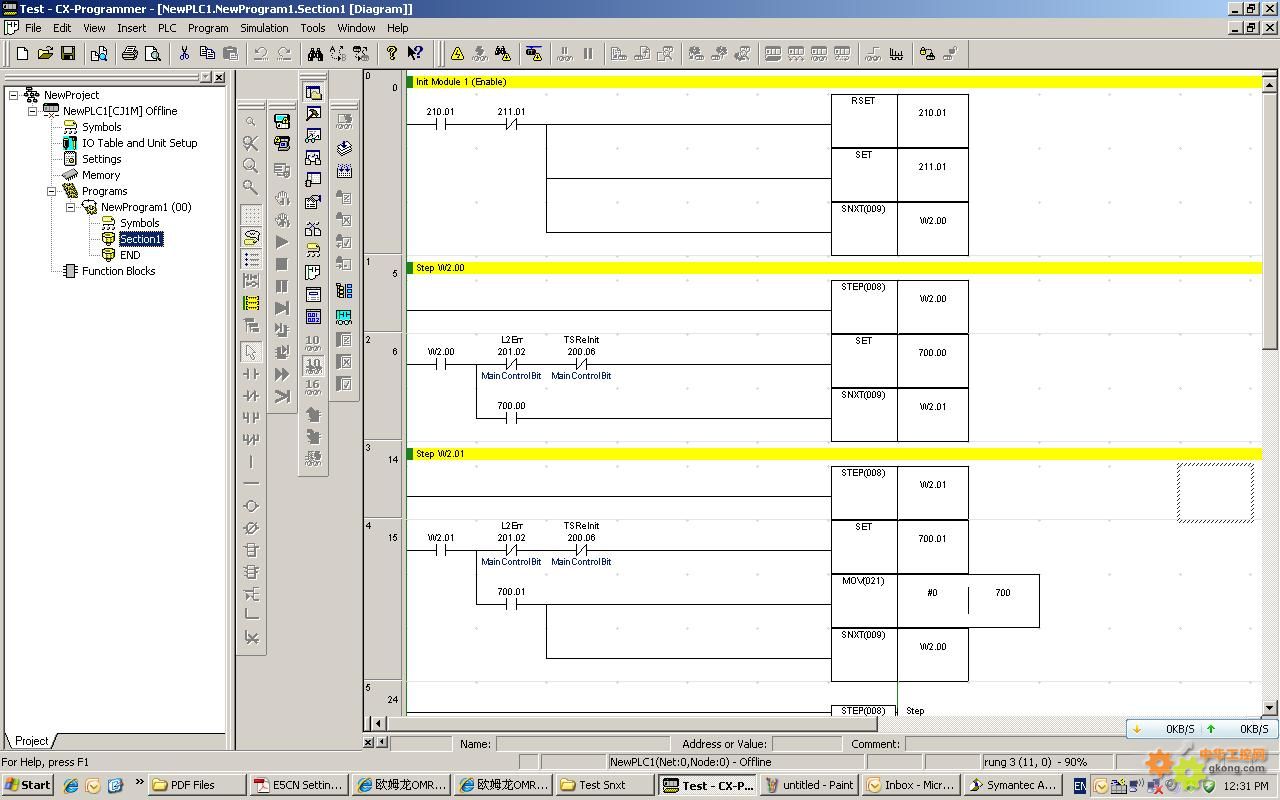
Task: Toggle the selection arrow mode button
Action: click(x=251, y=352)
